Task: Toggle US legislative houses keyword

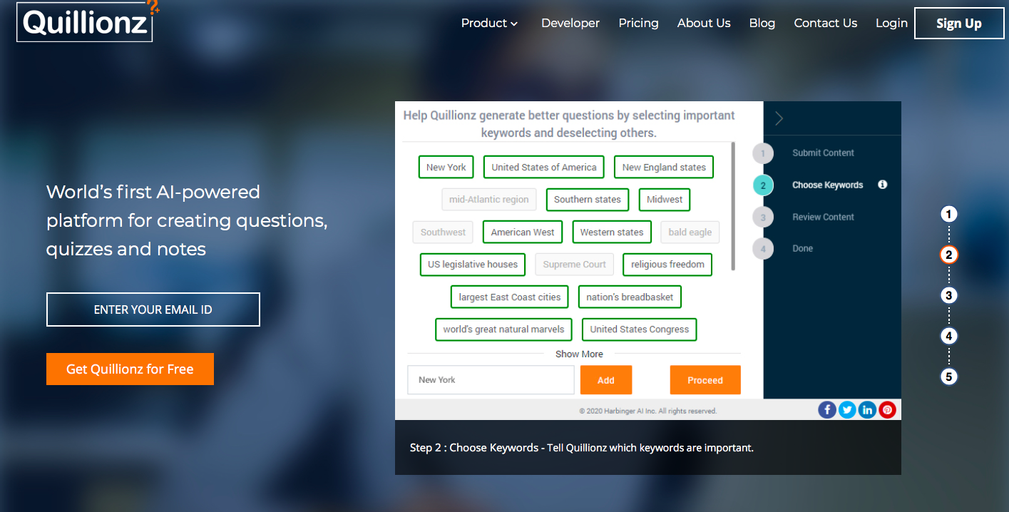Action: (x=473, y=264)
